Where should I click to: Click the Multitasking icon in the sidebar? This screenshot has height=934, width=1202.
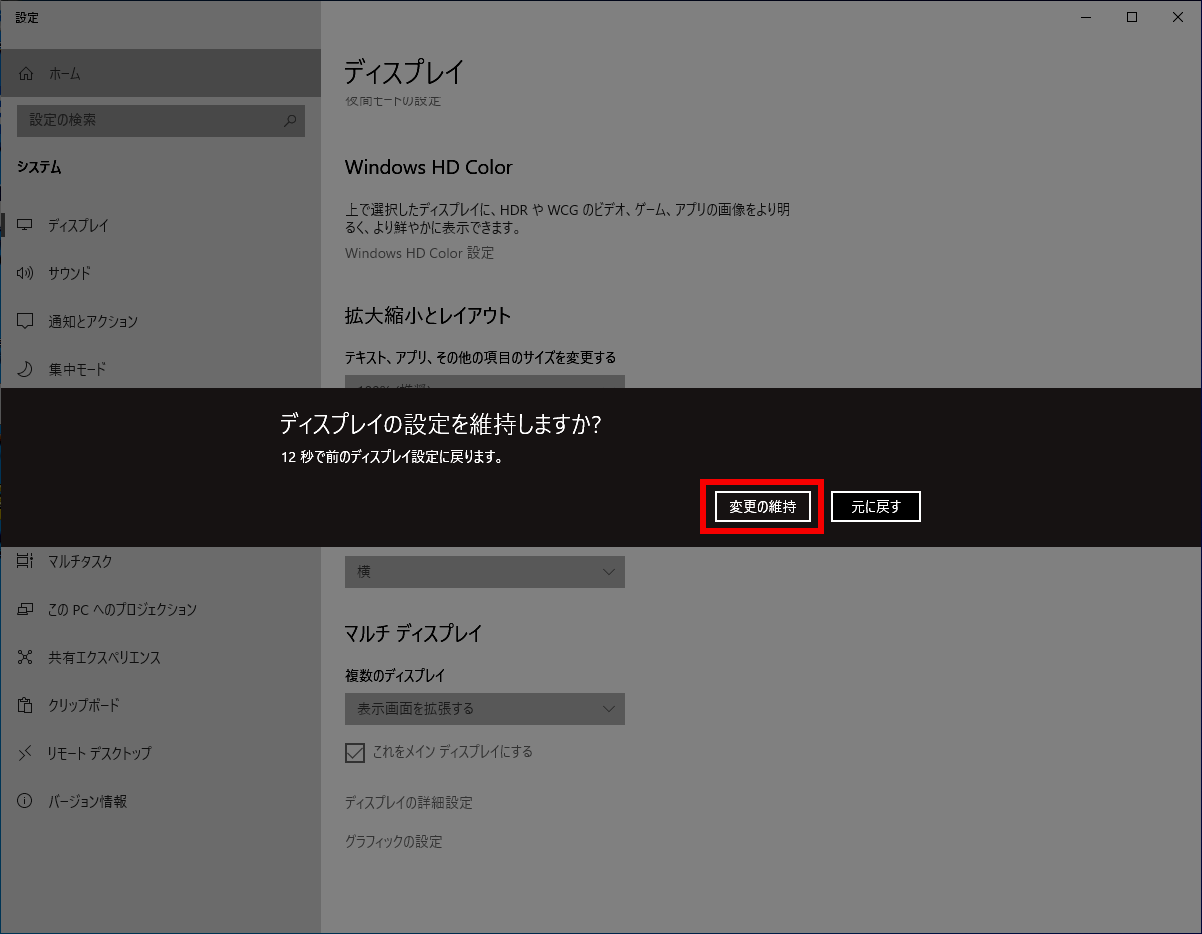(26, 562)
